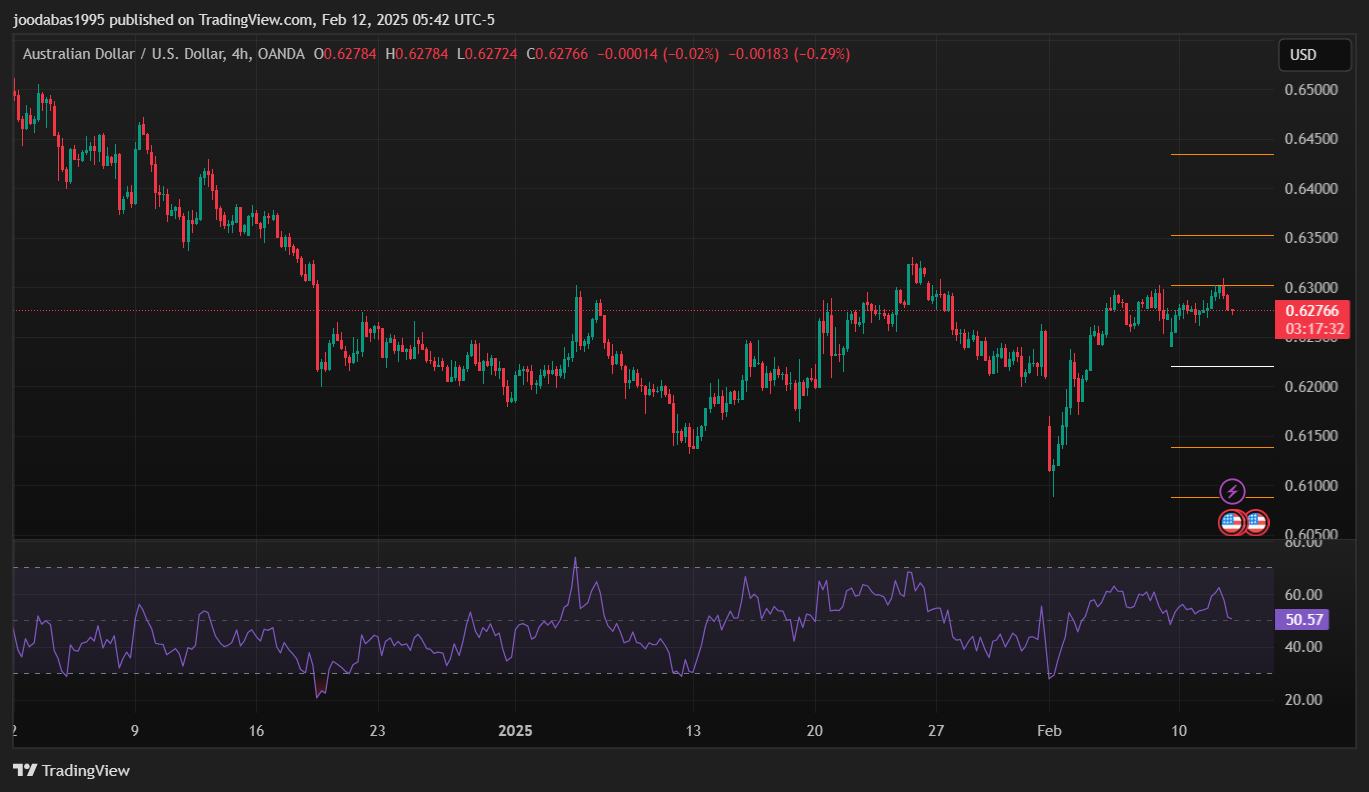Click the 60.00 RSI scale label
The height and width of the screenshot is (792, 1369).
click(x=1304, y=594)
